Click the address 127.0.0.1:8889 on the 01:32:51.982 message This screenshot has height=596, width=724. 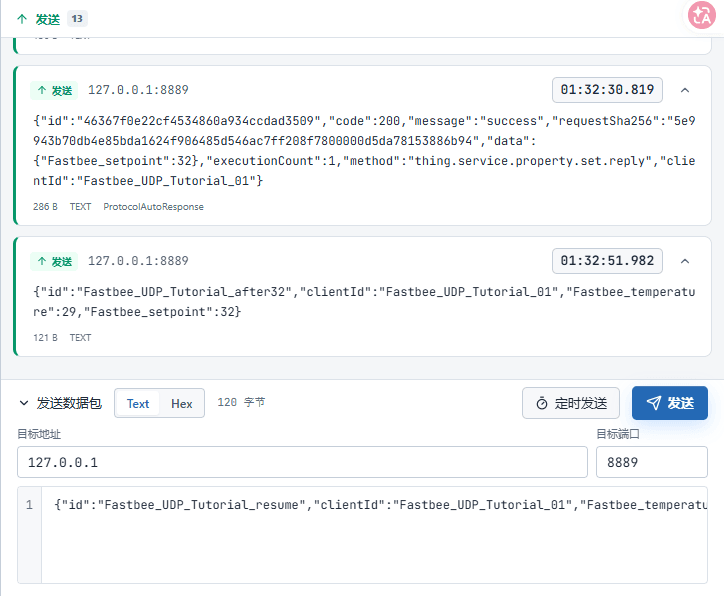point(138,261)
